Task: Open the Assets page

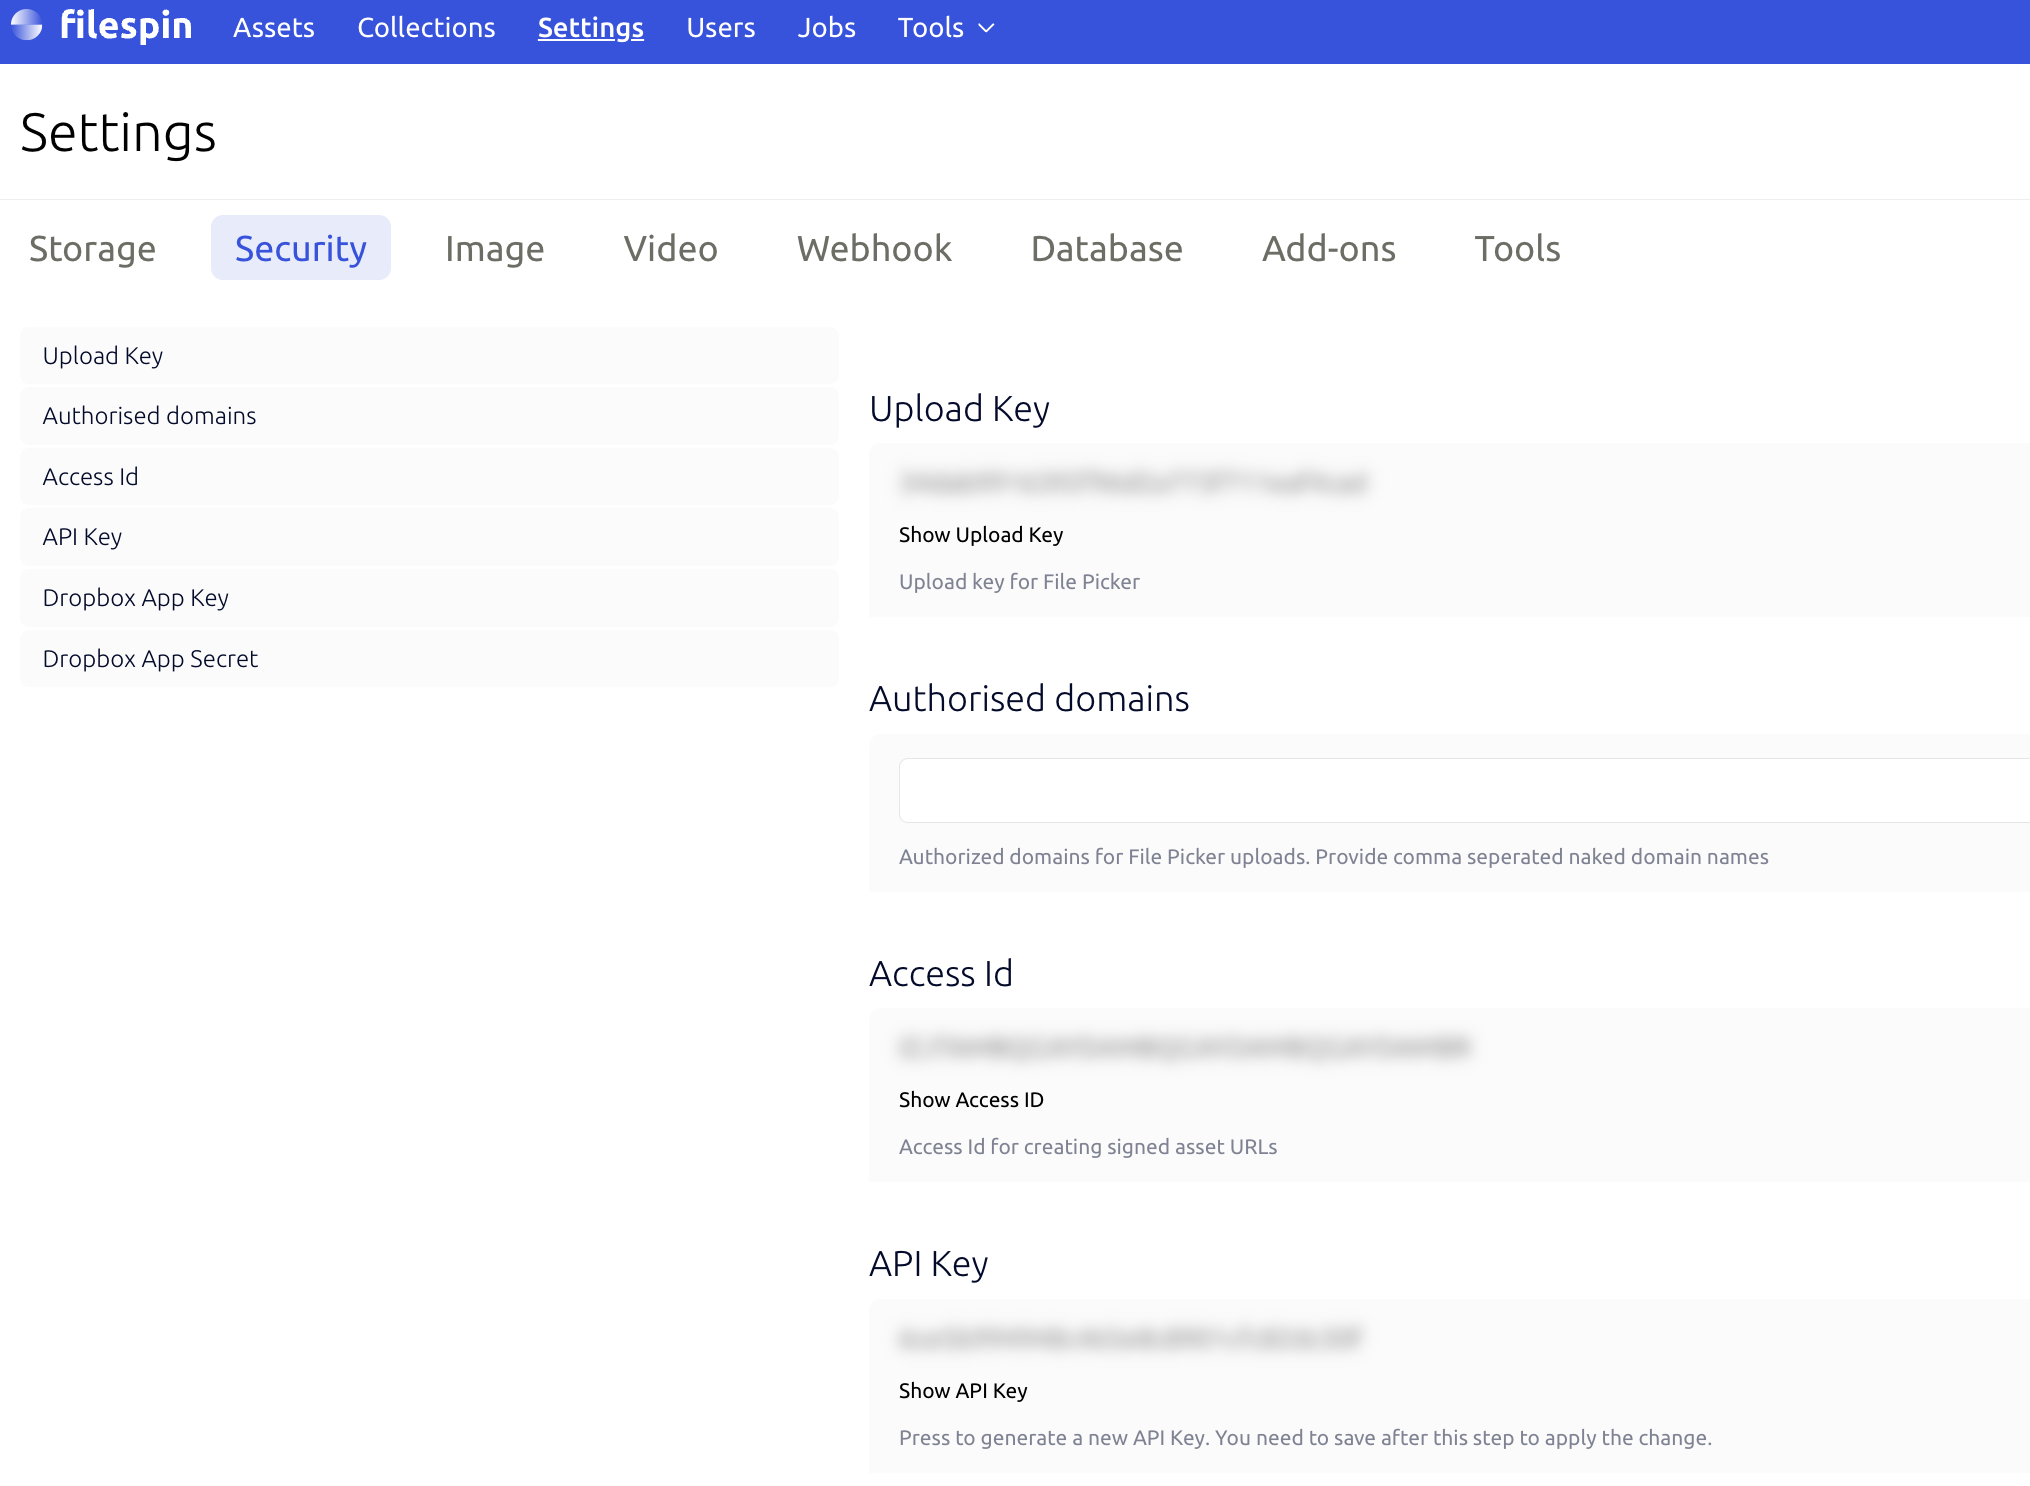Action: 273,28
